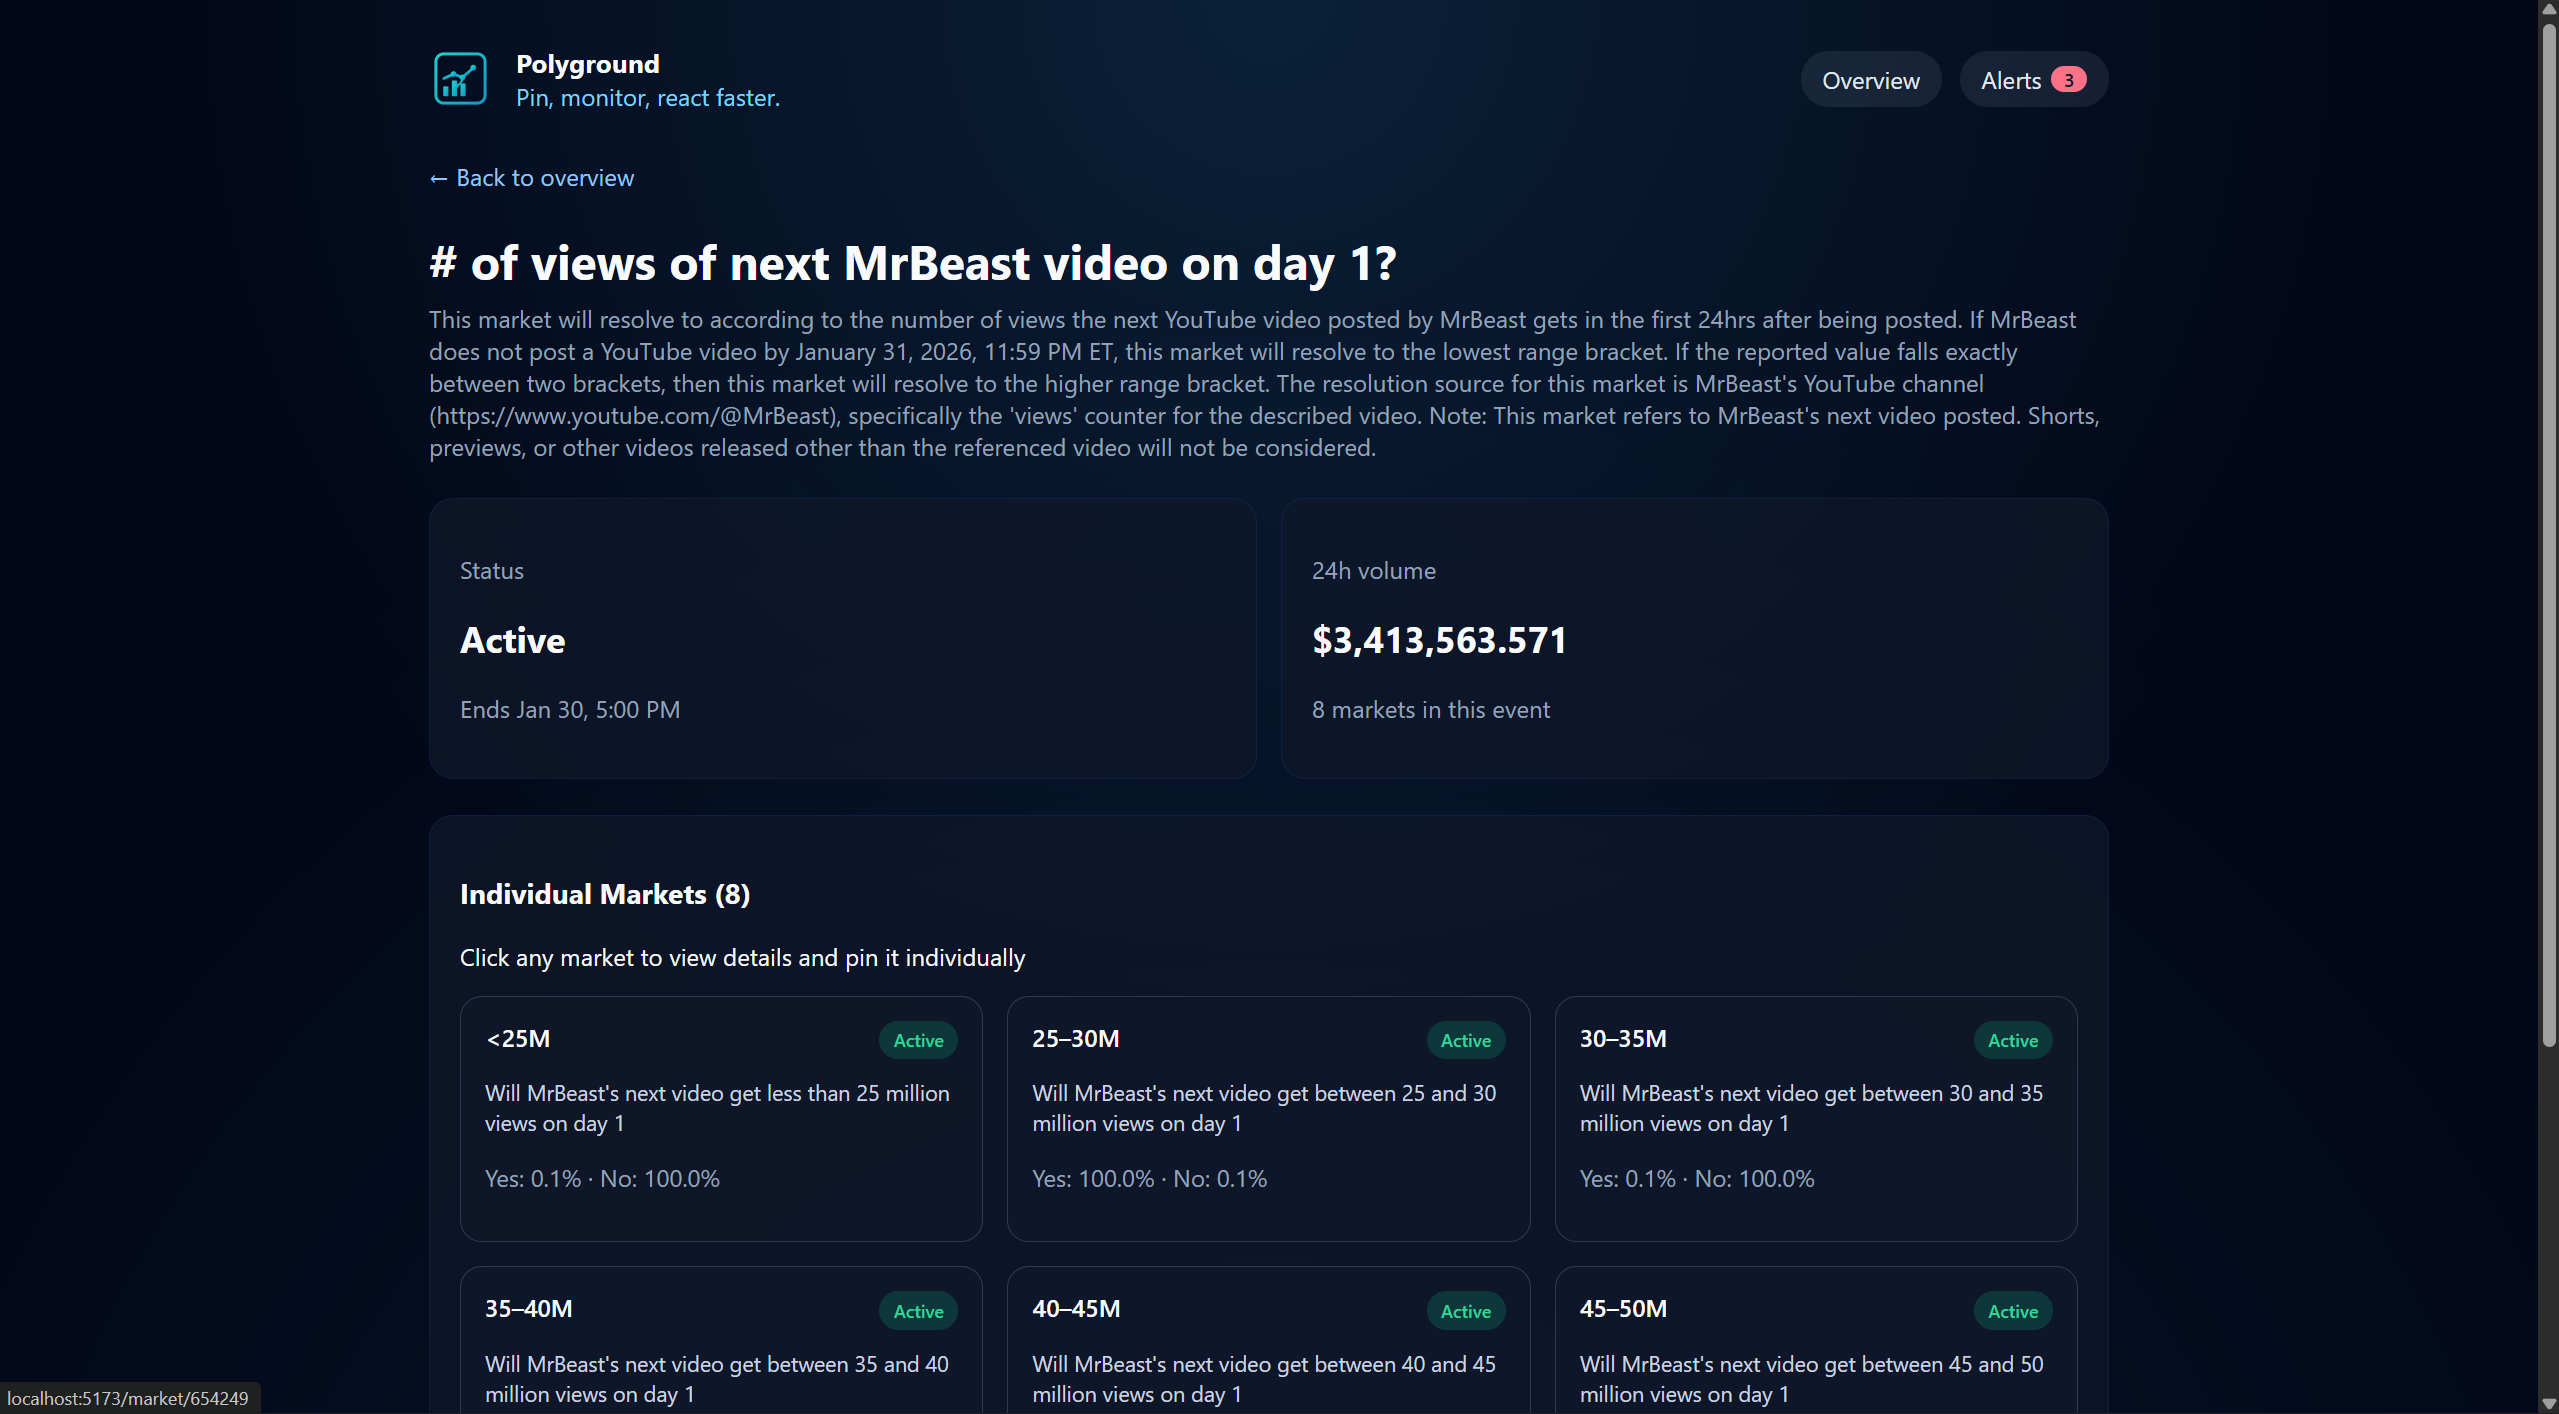2559x1414 pixels.
Task: Open the 25–30M market card
Action: [x=1267, y=1118]
